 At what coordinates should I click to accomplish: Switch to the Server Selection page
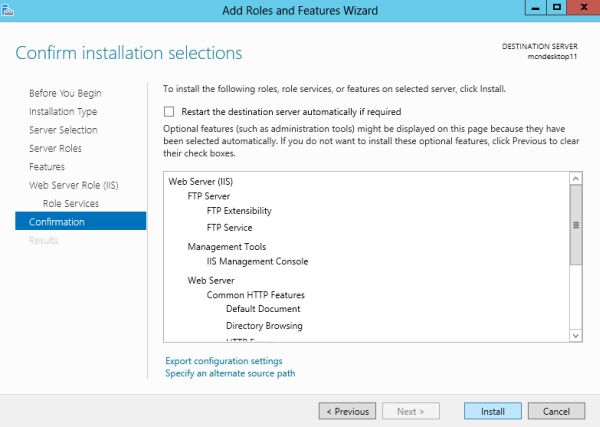[63, 130]
